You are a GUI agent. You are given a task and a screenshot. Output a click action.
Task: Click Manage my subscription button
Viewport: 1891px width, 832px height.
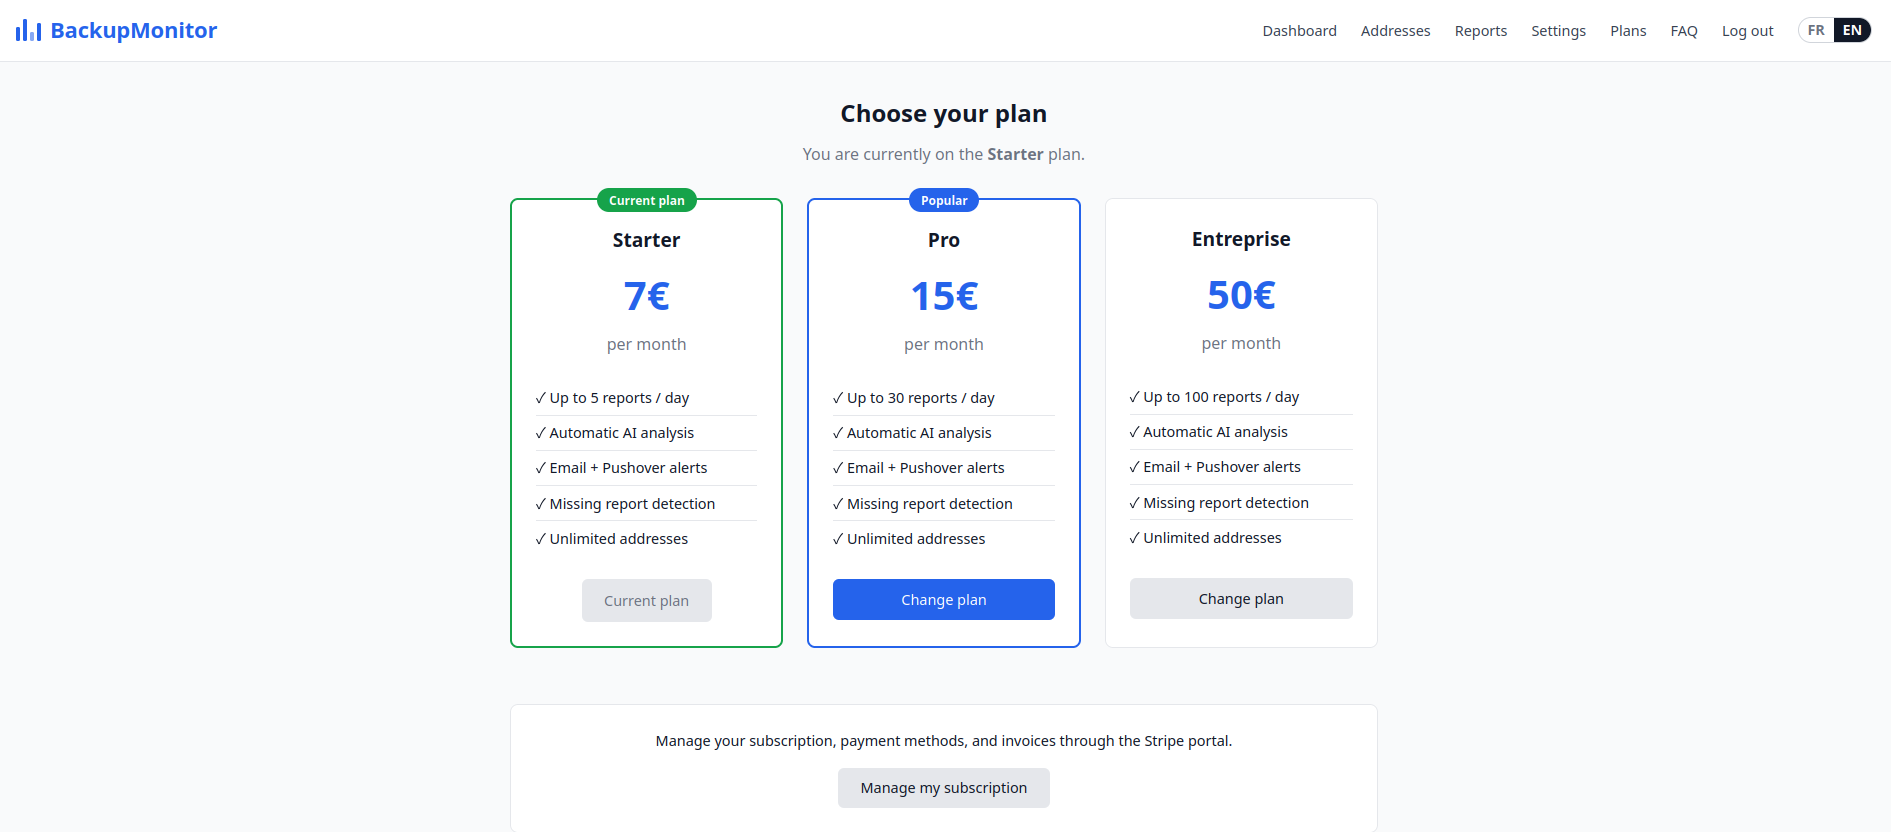[943, 788]
